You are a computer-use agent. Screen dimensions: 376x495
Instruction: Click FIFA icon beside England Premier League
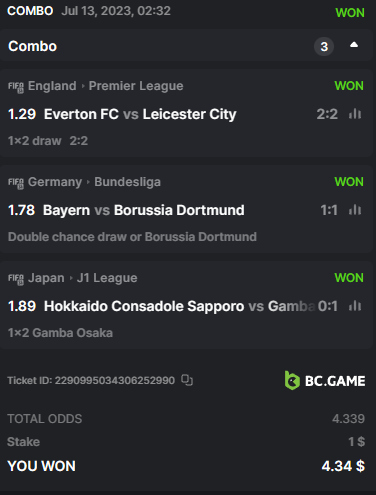(x=16, y=87)
